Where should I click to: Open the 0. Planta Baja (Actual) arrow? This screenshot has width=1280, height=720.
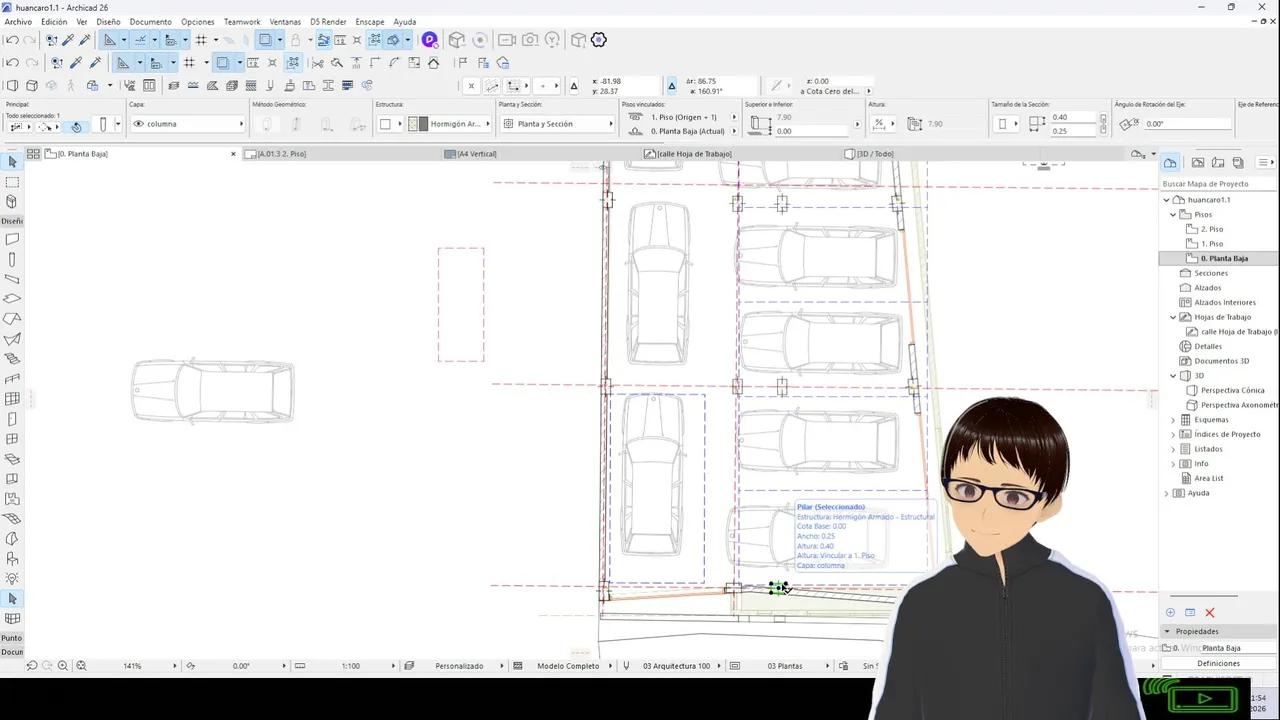(x=734, y=131)
